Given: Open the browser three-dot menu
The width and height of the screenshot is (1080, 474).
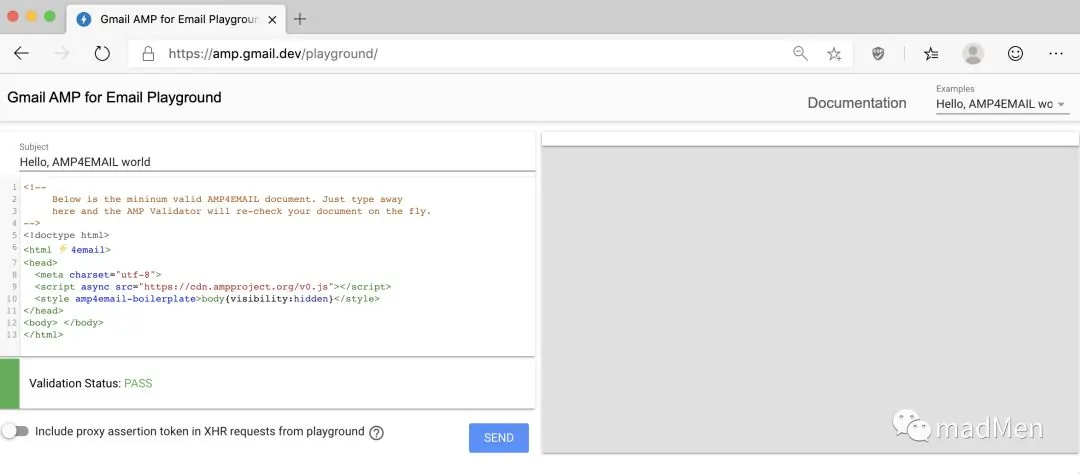Looking at the screenshot, I should 1056,54.
